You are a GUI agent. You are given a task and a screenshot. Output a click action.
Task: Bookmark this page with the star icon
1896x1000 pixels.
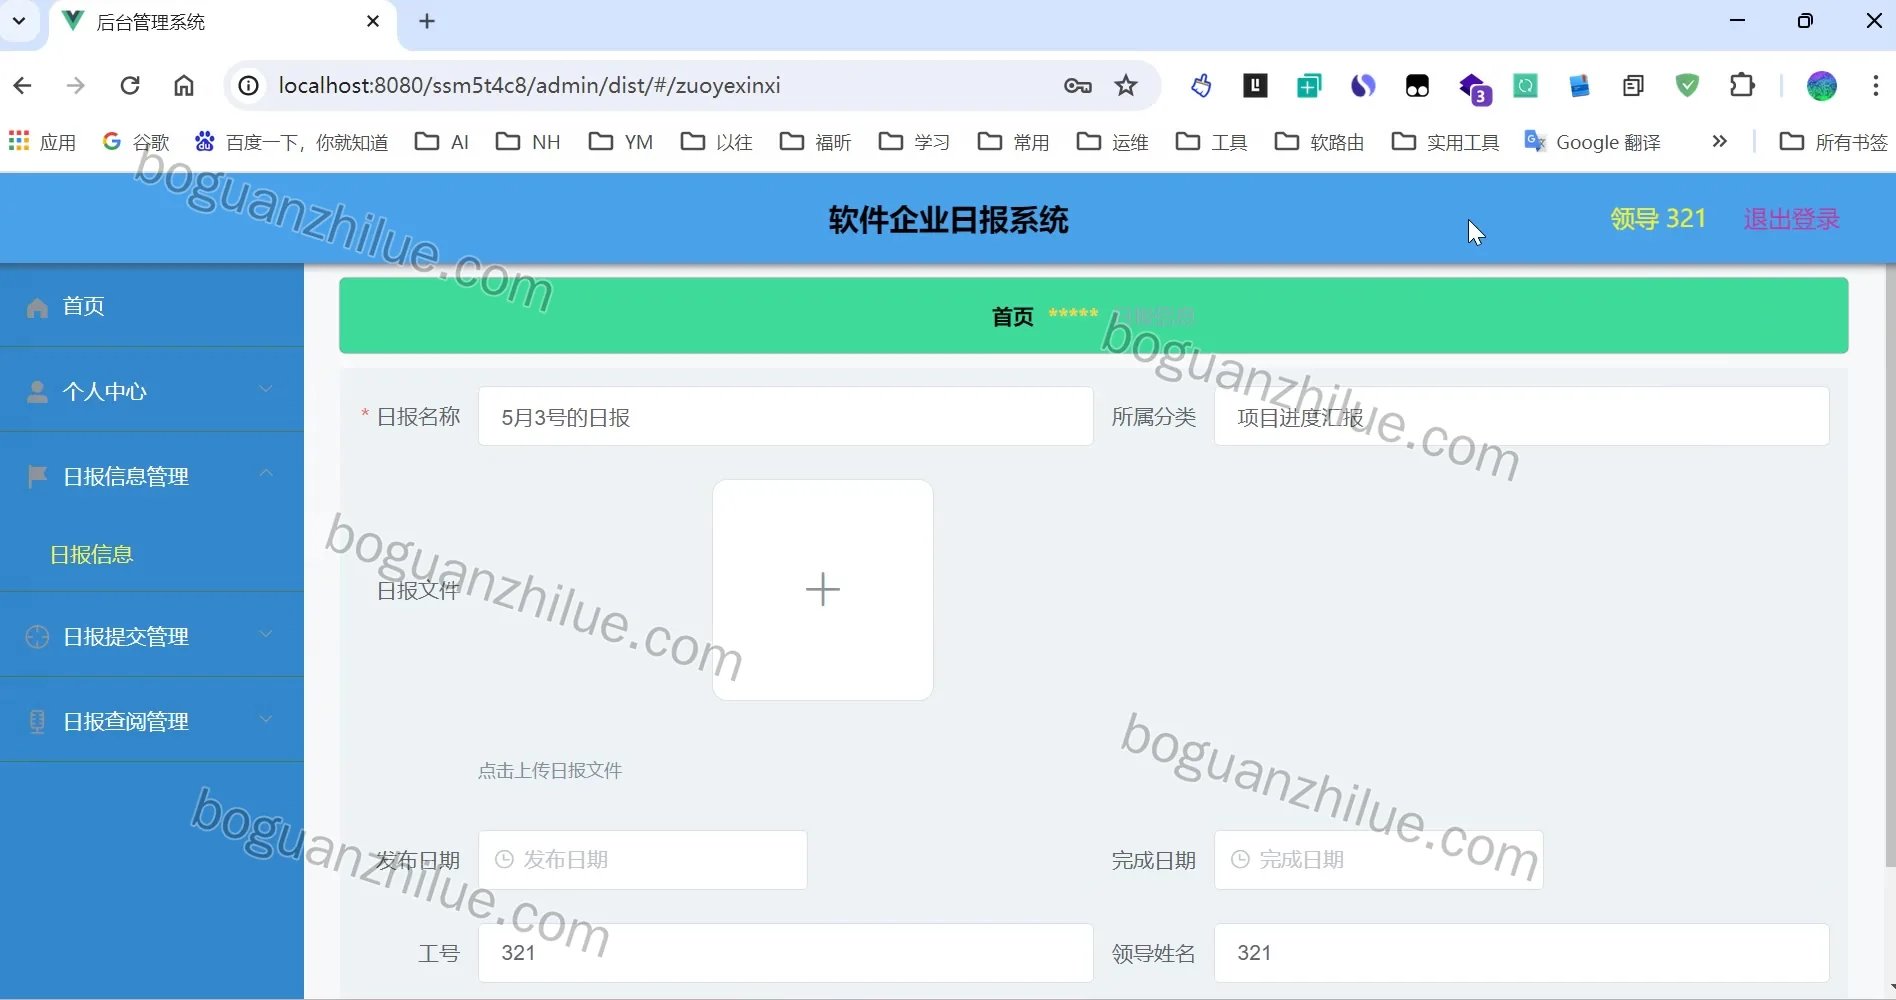[x=1126, y=86]
